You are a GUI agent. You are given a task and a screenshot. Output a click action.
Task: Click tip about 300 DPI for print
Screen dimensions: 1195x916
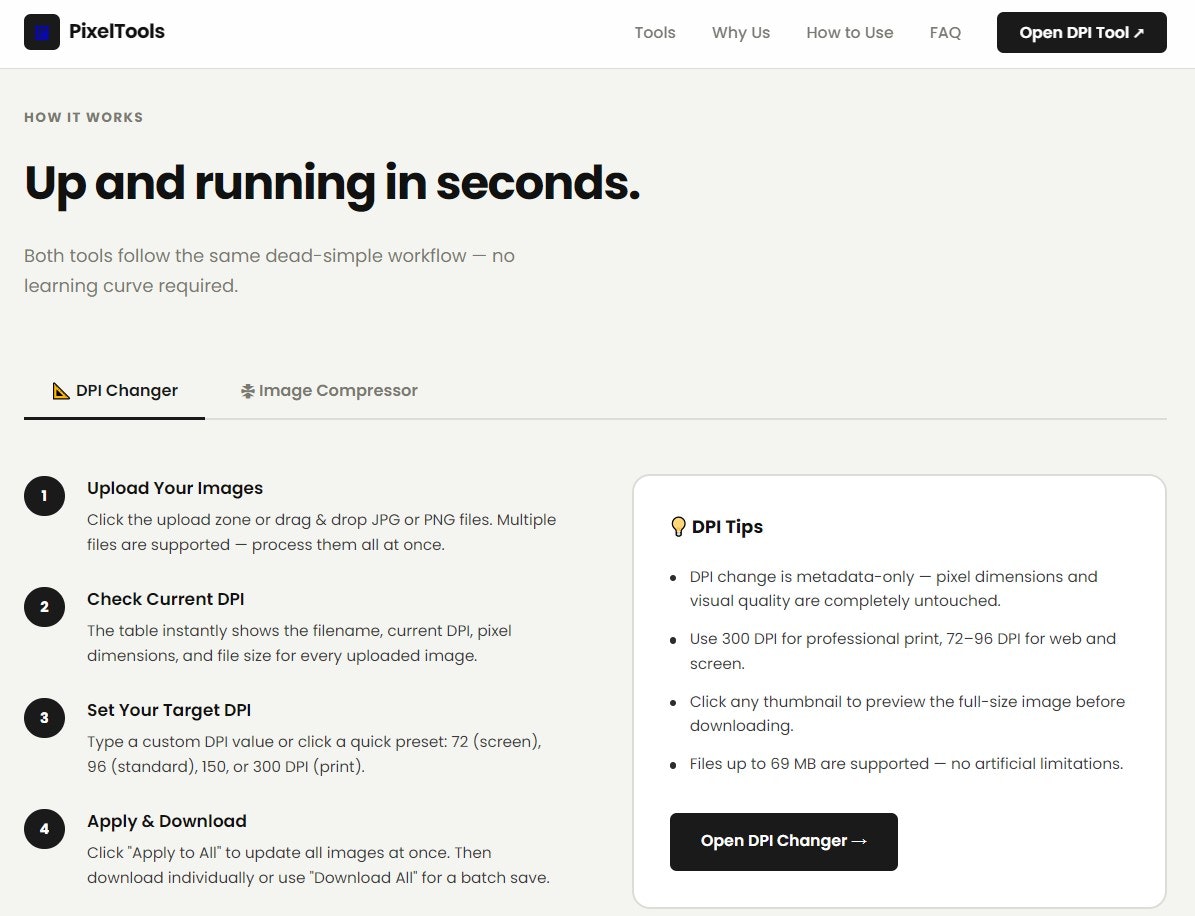point(902,651)
